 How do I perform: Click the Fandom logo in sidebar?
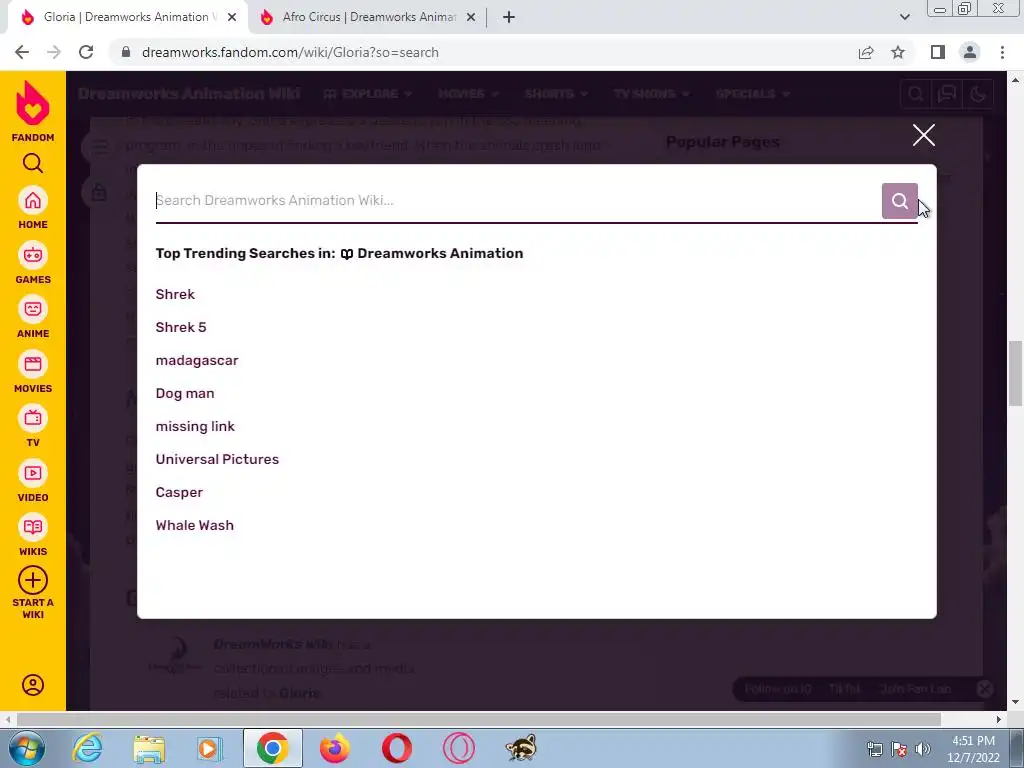33,111
